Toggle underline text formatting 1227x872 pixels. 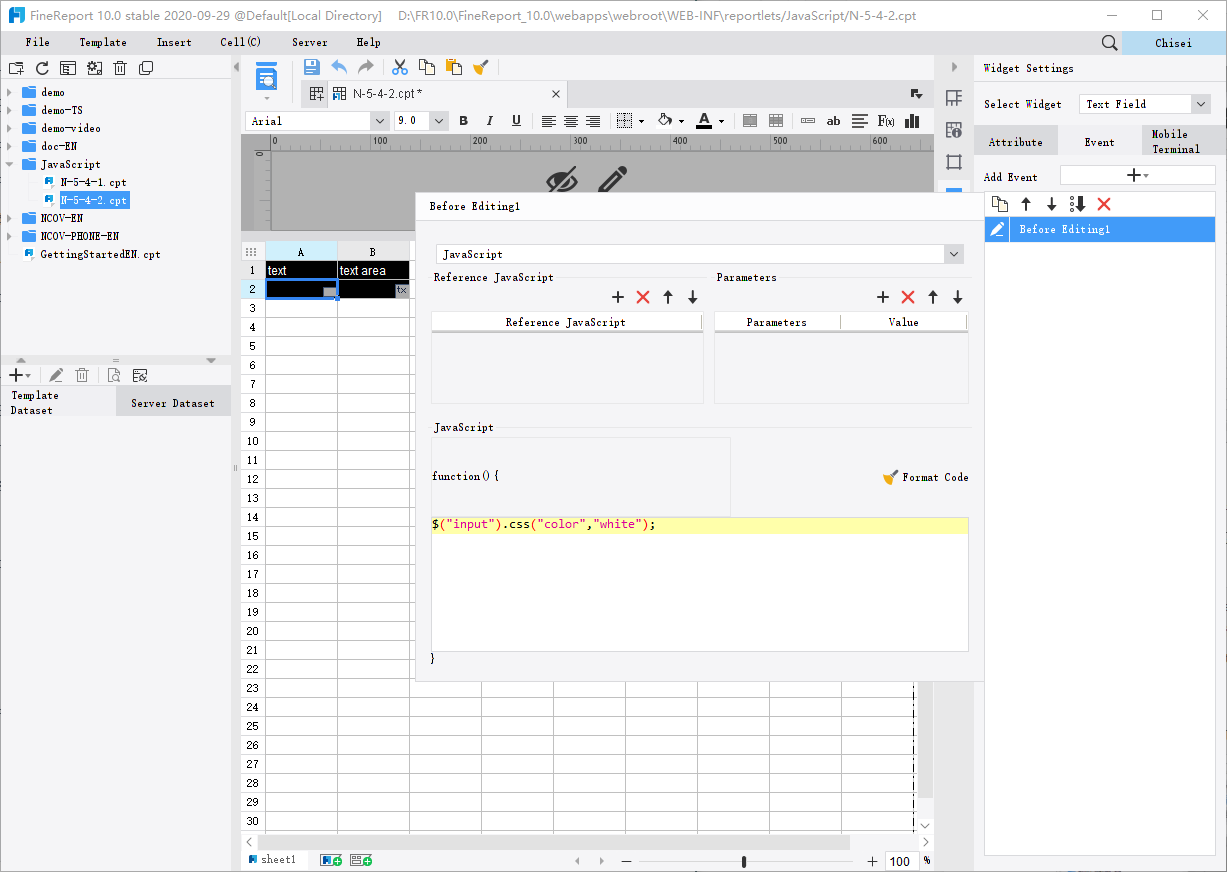(516, 121)
